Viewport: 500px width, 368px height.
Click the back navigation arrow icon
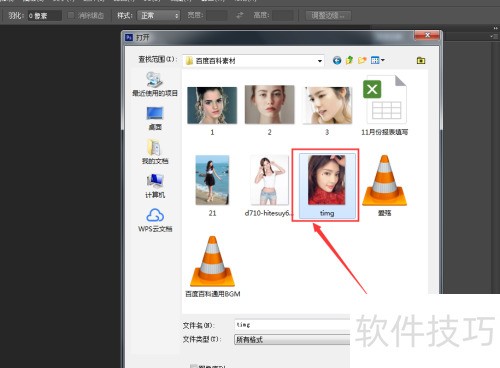[x=337, y=60]
